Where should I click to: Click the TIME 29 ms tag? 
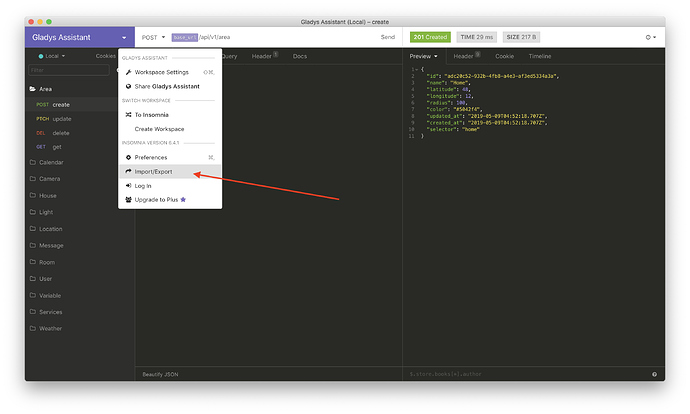pyautogui.click(x=477, y=37)
